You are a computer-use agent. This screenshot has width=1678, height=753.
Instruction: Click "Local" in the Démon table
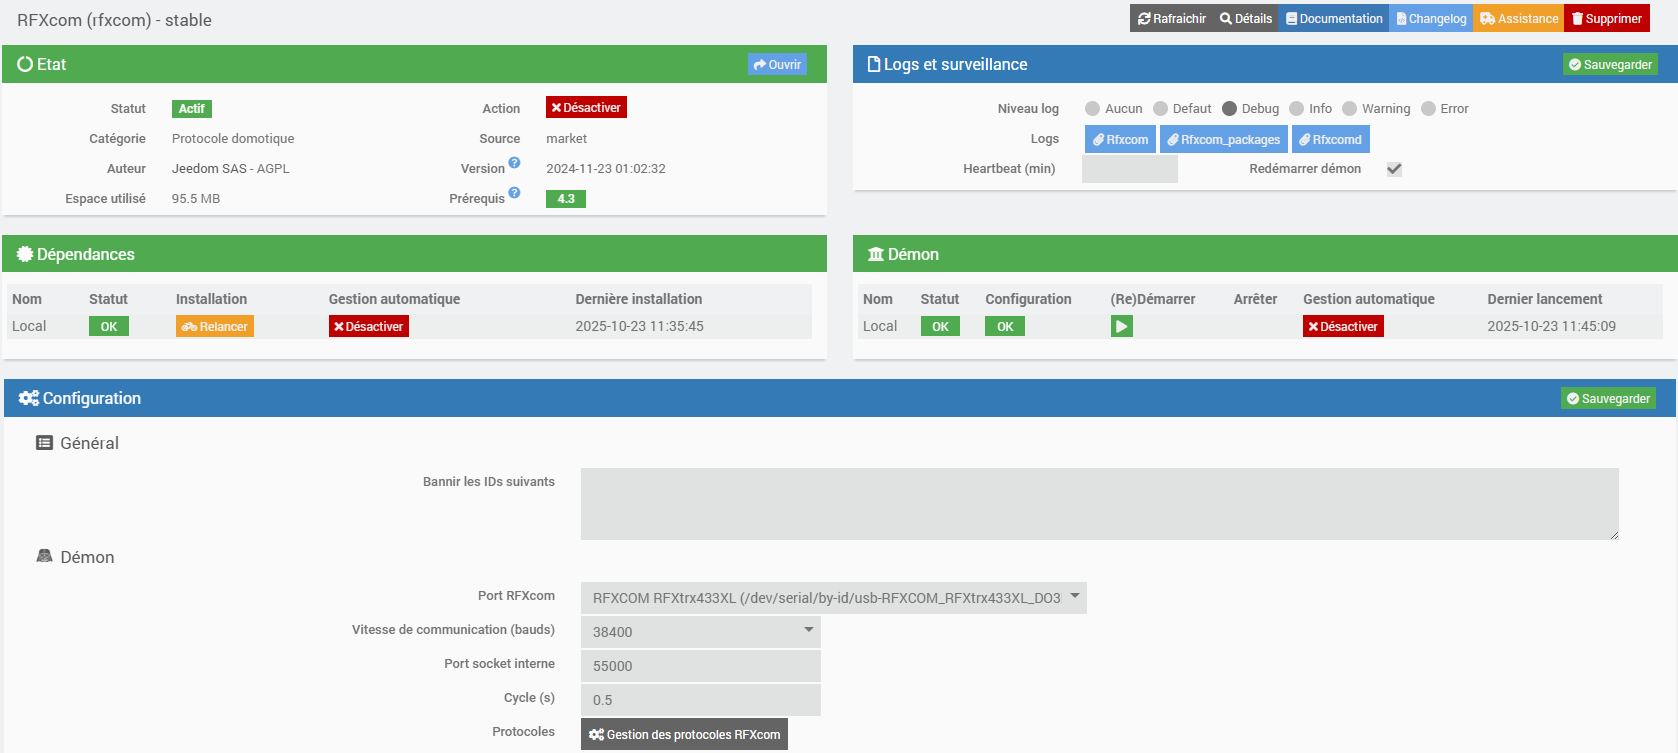(880, 326)
